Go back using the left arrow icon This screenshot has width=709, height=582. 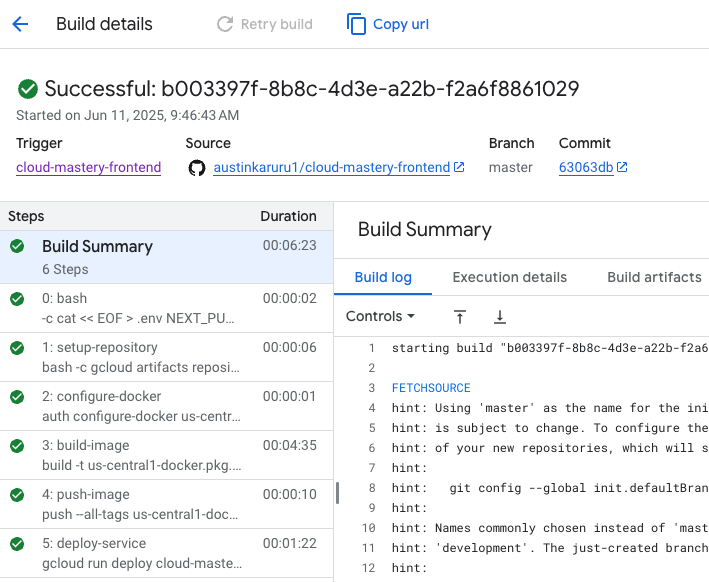click(20, 24)
